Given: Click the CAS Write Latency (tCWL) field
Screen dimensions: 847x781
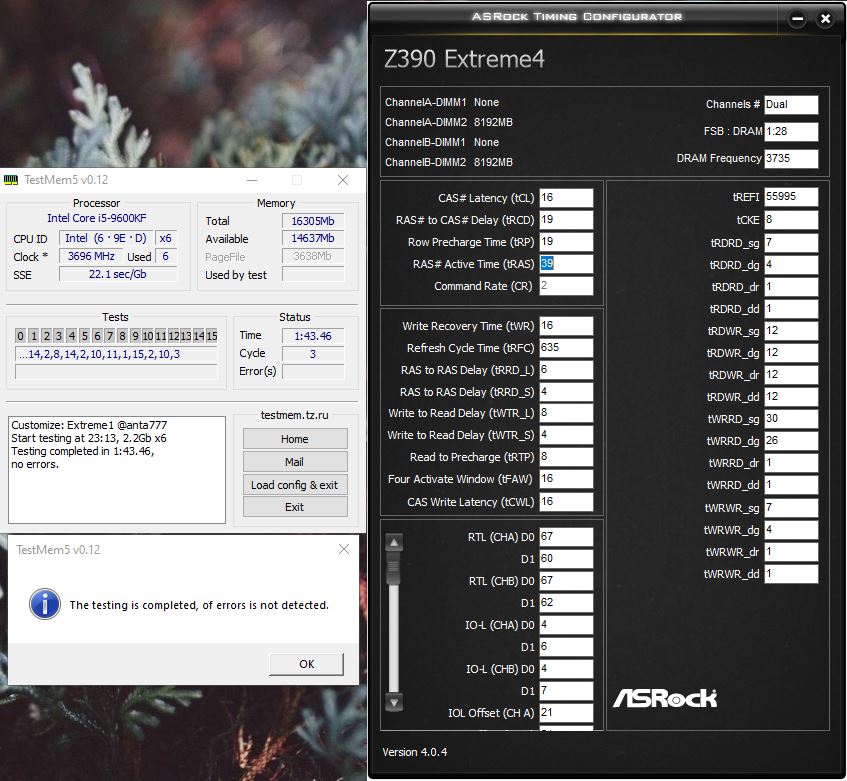Looking at the screenshot, I should (x=566, y=502).
